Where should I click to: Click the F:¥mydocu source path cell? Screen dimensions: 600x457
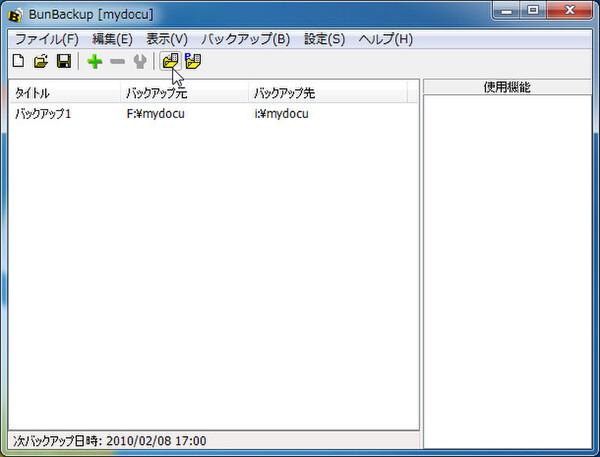click(x=155, y=114)
